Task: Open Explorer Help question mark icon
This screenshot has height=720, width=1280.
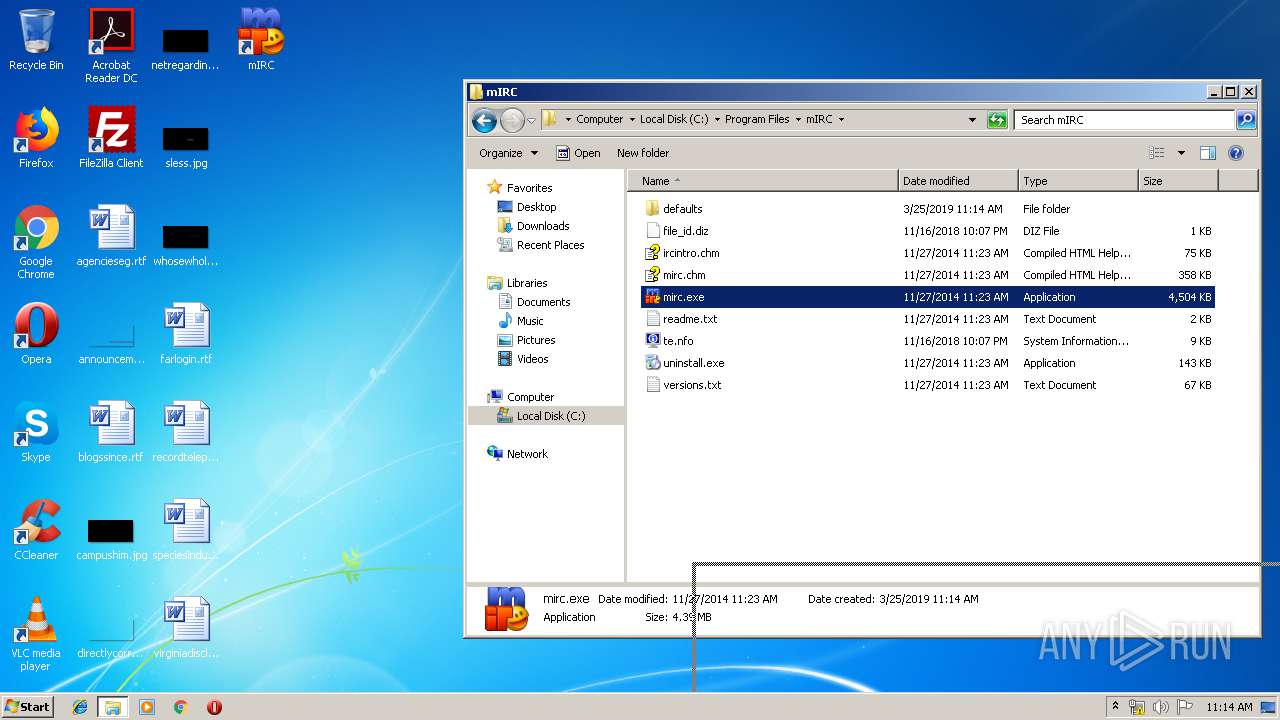Action: click(1236, 153)
